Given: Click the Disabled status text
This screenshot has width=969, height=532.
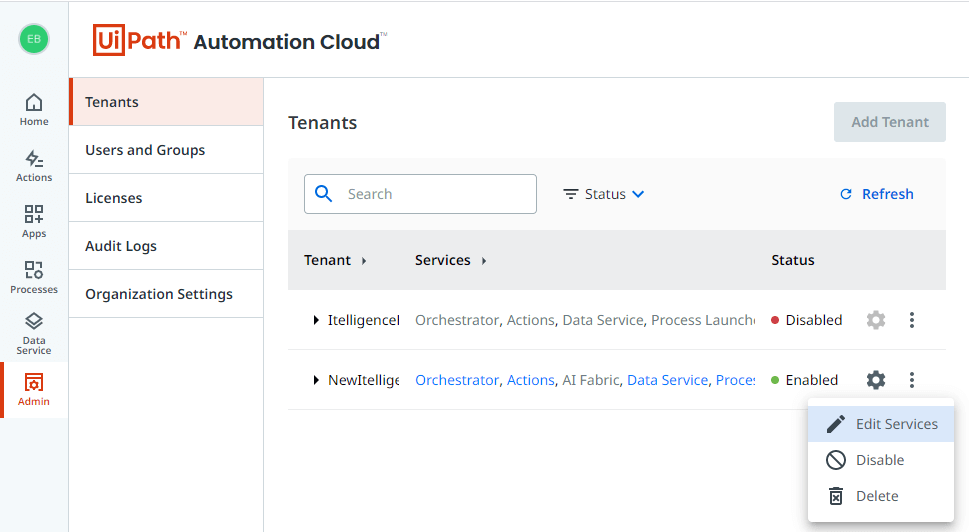Looking at the screenshot, I should click(x=814, y=320).
